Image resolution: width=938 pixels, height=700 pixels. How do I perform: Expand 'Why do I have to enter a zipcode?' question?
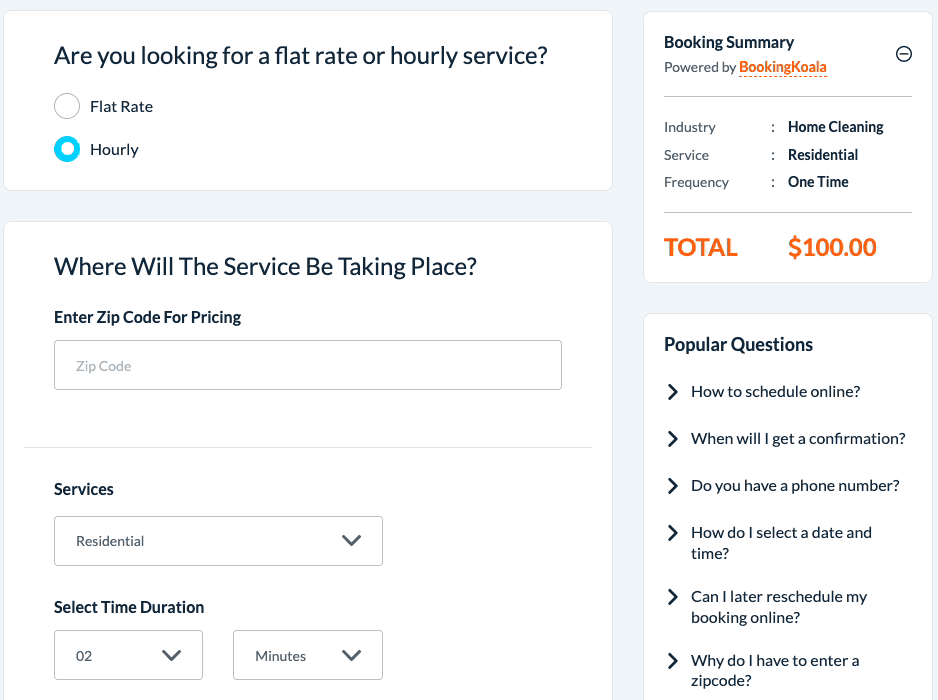pyautogui.click(x=775, y=671)
